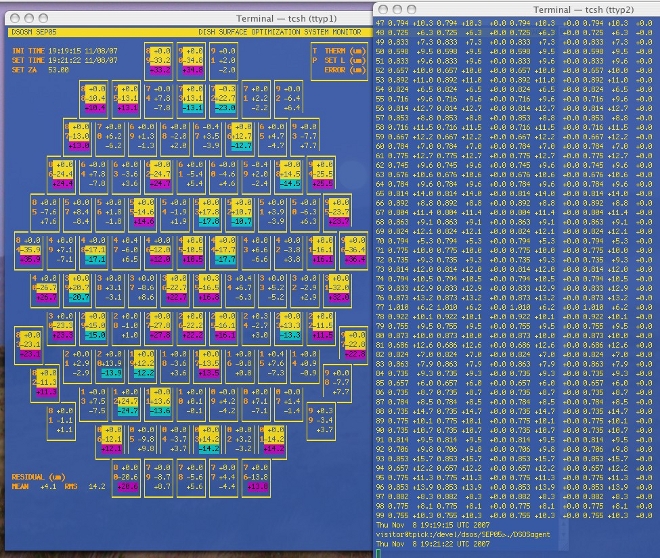Image resolution: width=660 pixels, height=558 pixels.
Task: Click 'Thu Nov 8 19:19:15 UTC 2007' line
Action: click(433, 525)
